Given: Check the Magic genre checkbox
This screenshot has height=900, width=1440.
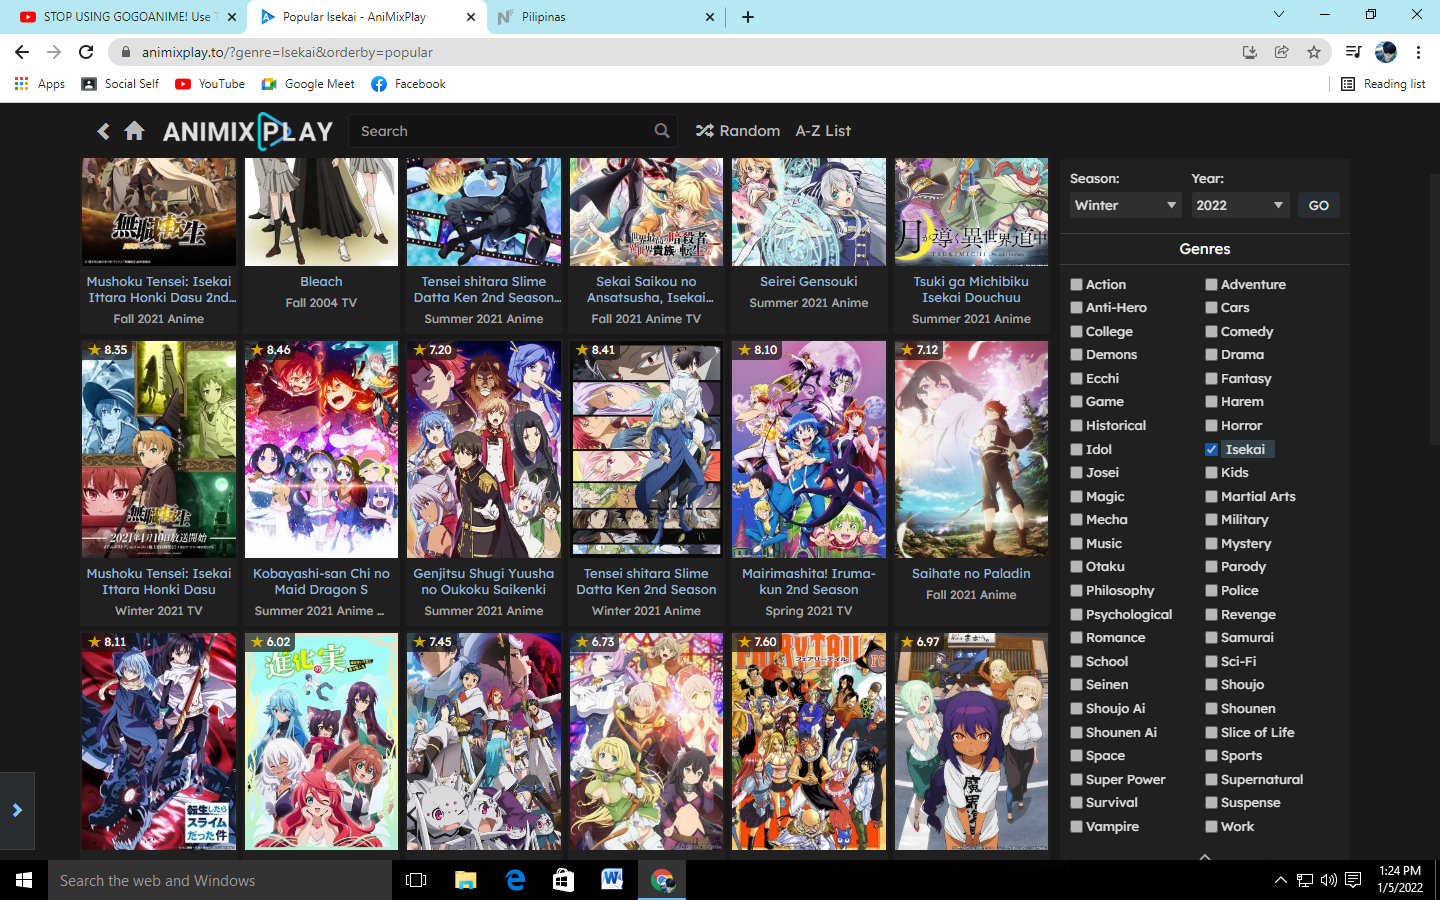Looking at the screenshot, I should (1077, 497).
